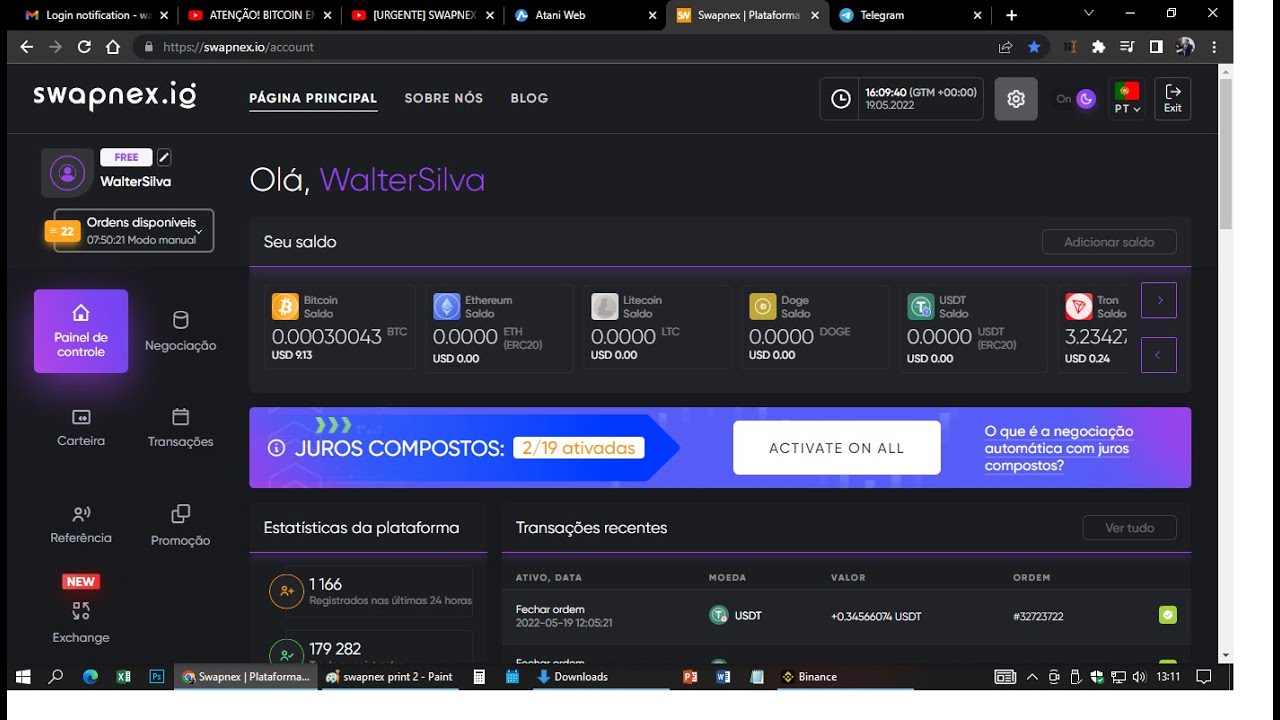Select the Doge balance card
The image size is (1280, 720).
(x=815, y=328)
